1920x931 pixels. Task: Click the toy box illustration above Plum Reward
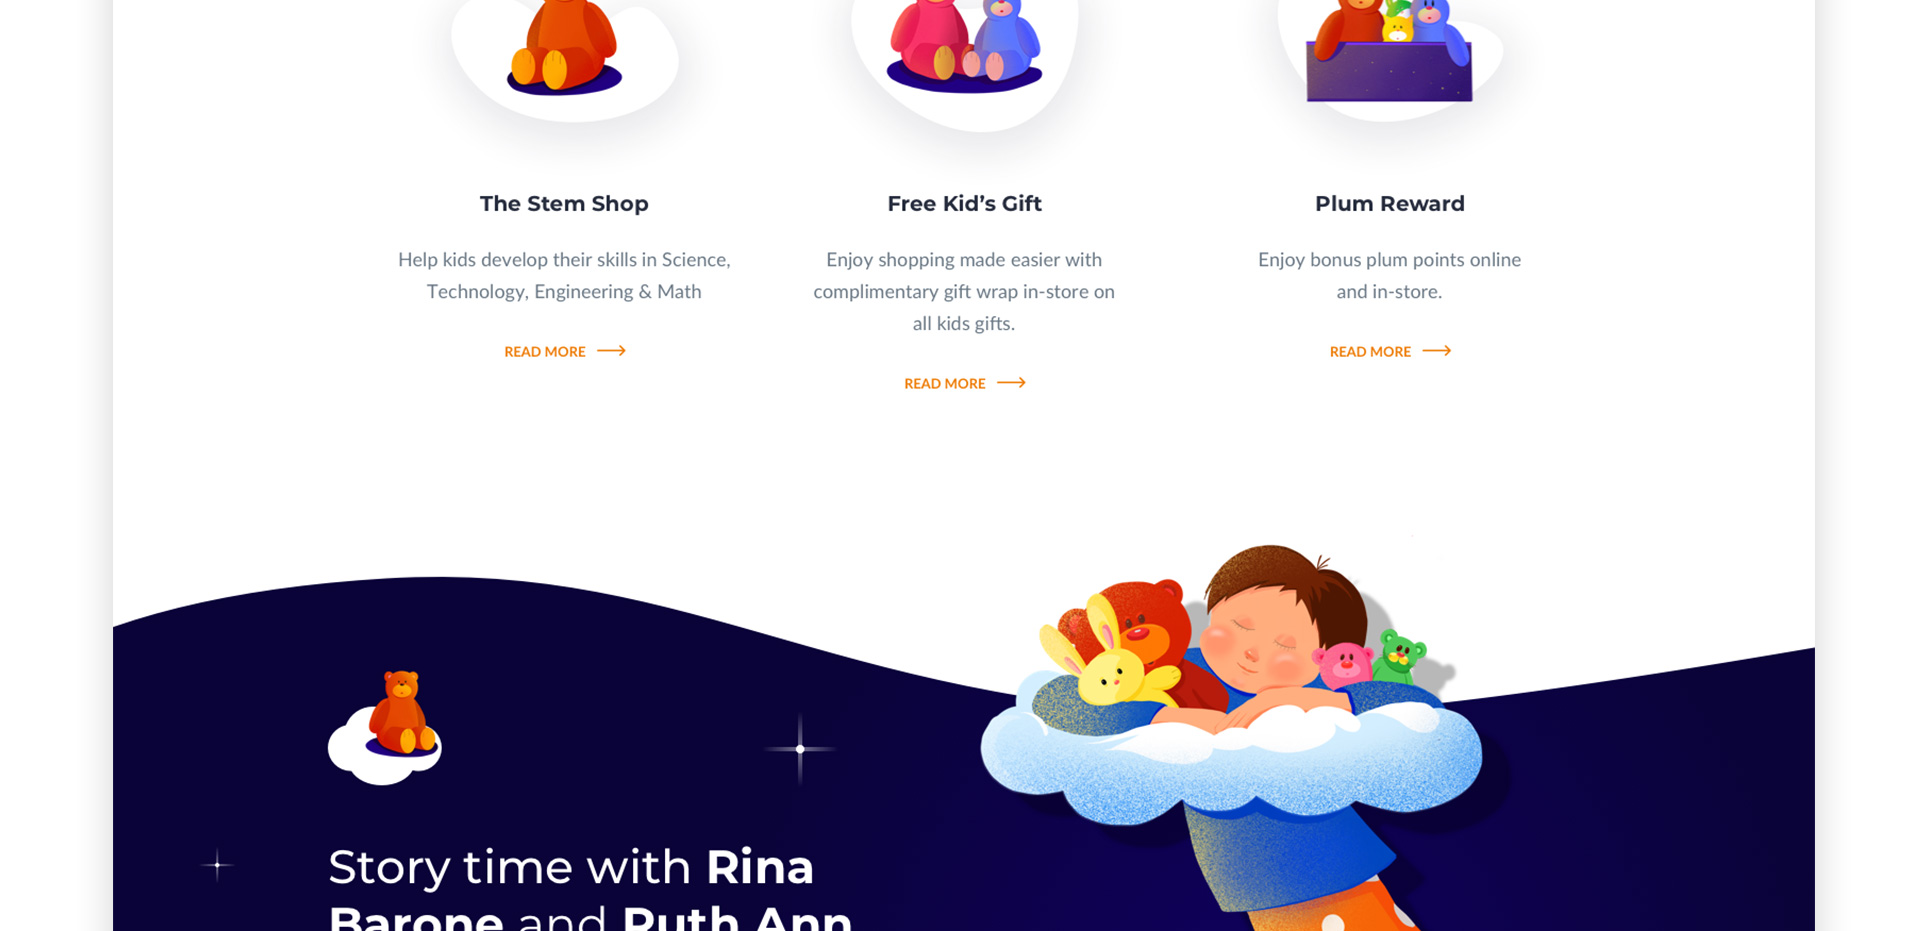point(1390,50)
